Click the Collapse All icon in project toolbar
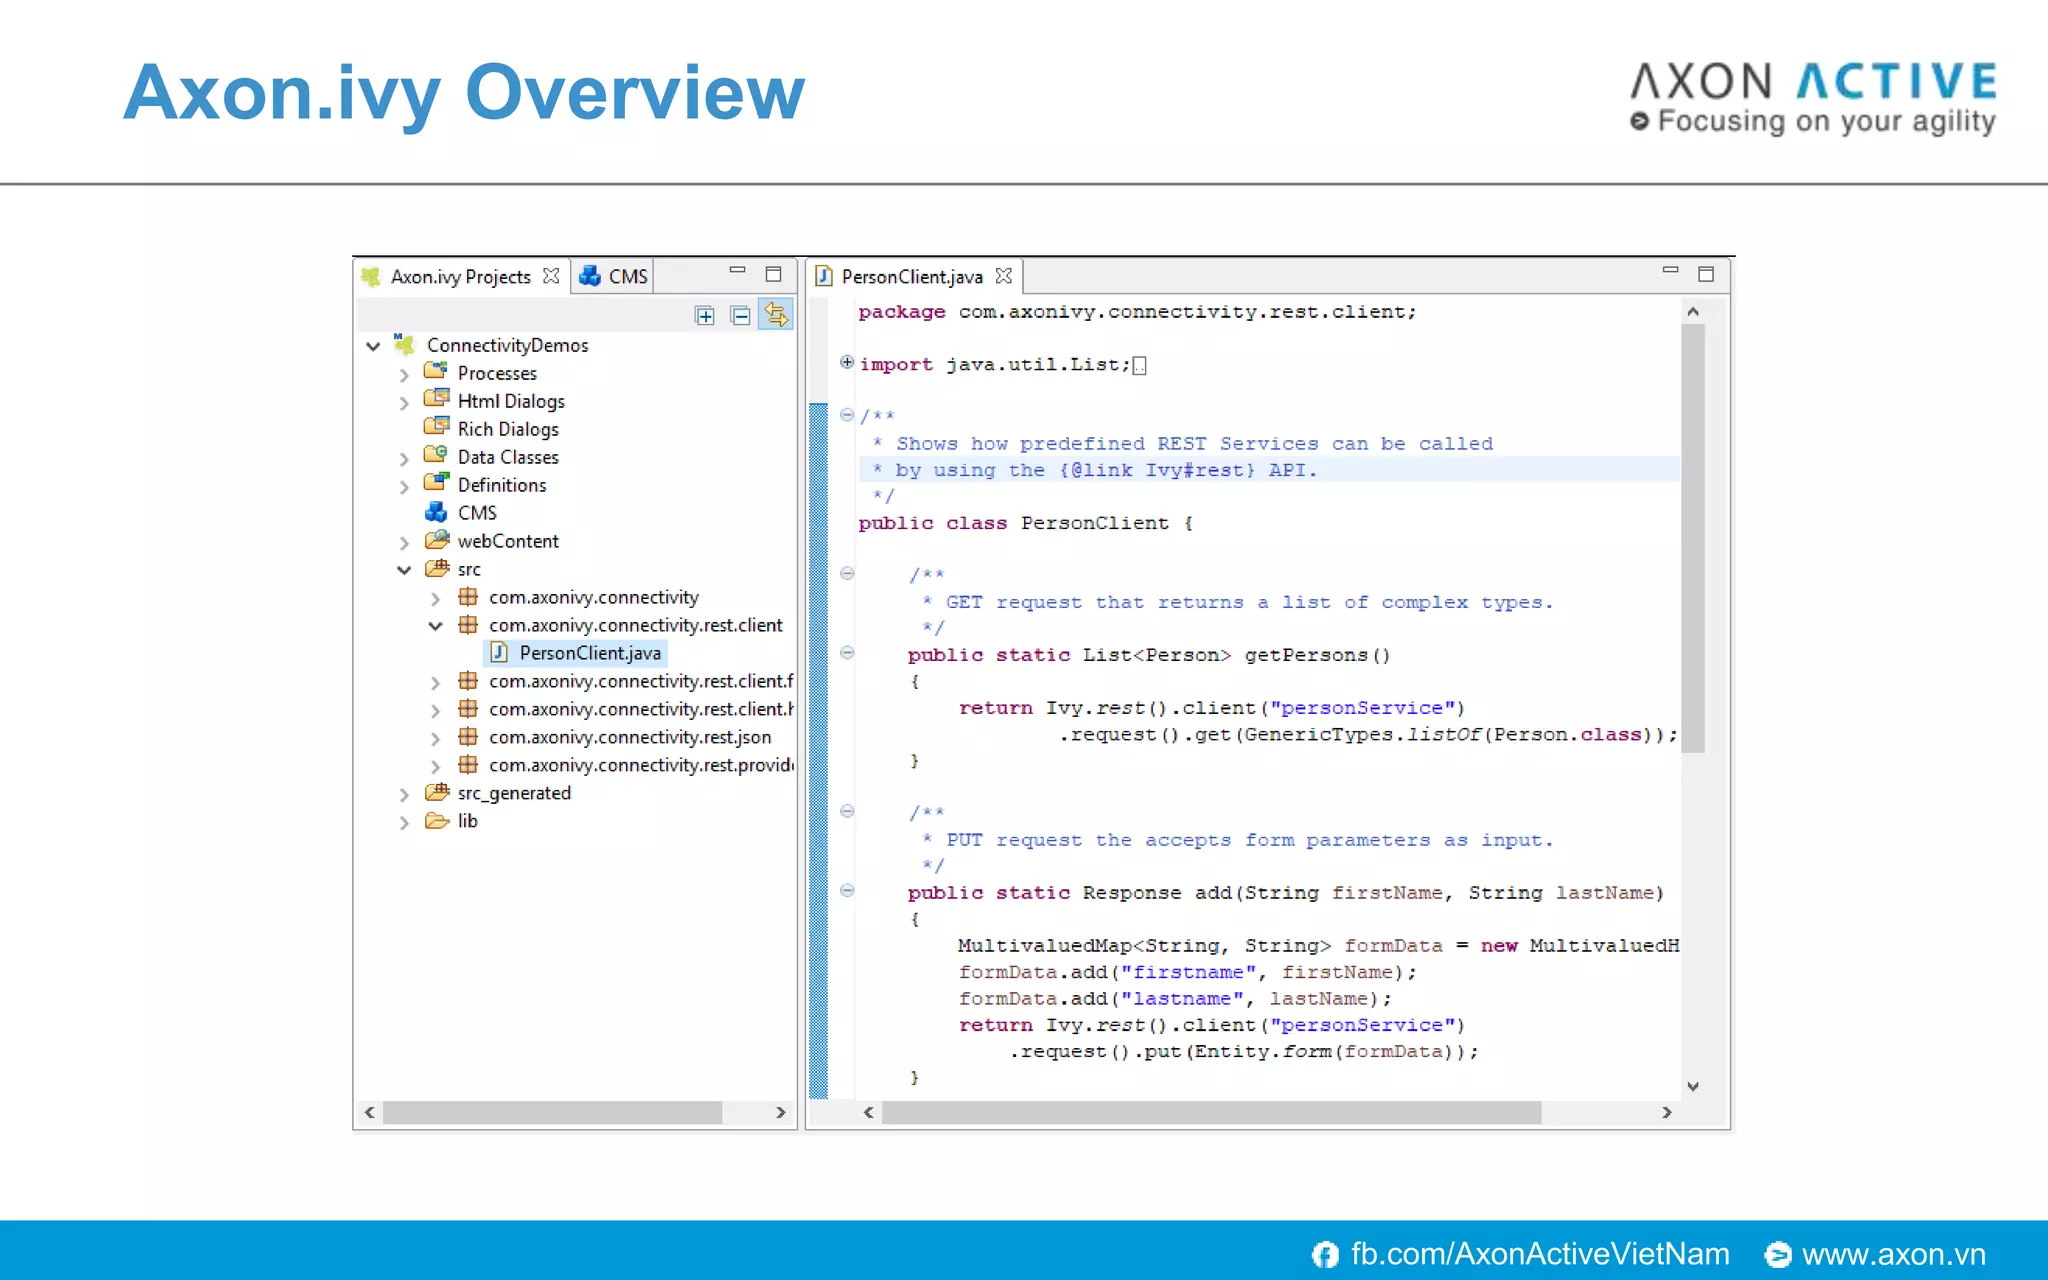 pos(740,316)
